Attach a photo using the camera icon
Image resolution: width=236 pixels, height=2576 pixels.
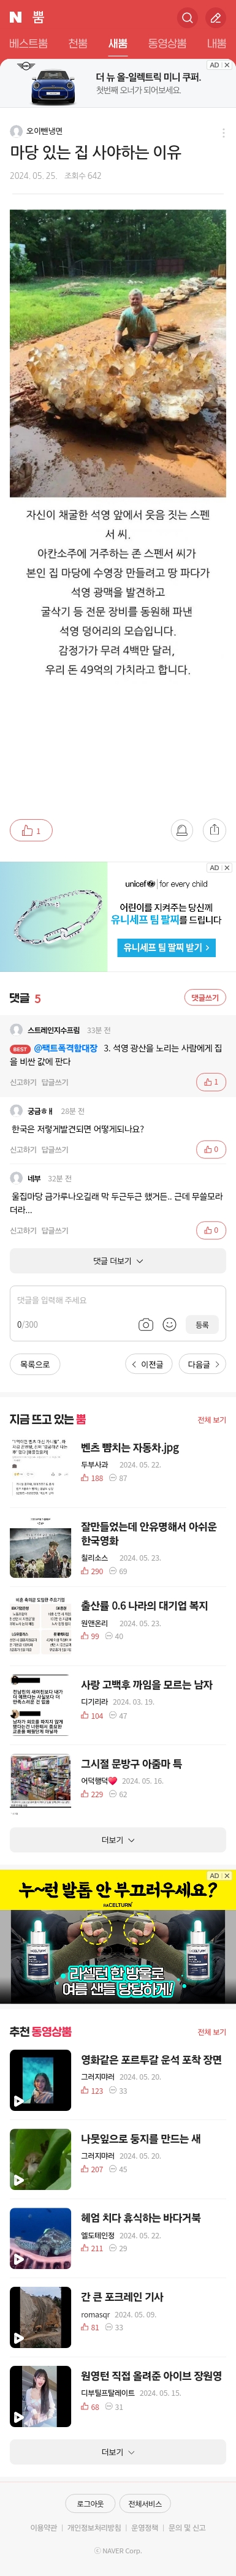tap(145, 1324)
